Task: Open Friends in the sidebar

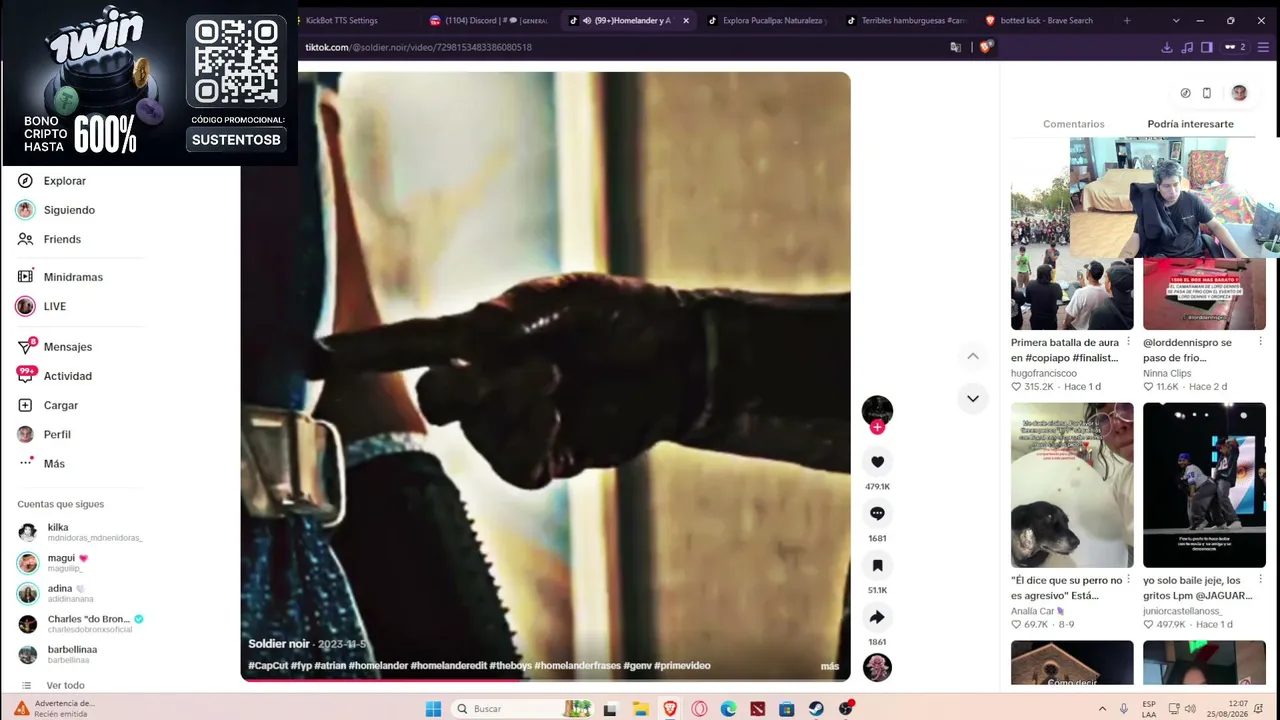Action: click(x=62, y=239)
